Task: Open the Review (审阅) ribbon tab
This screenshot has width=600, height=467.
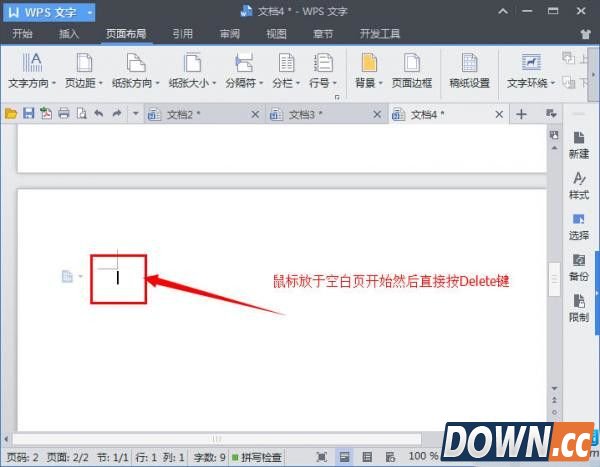Action: click(x=230, y=34)
